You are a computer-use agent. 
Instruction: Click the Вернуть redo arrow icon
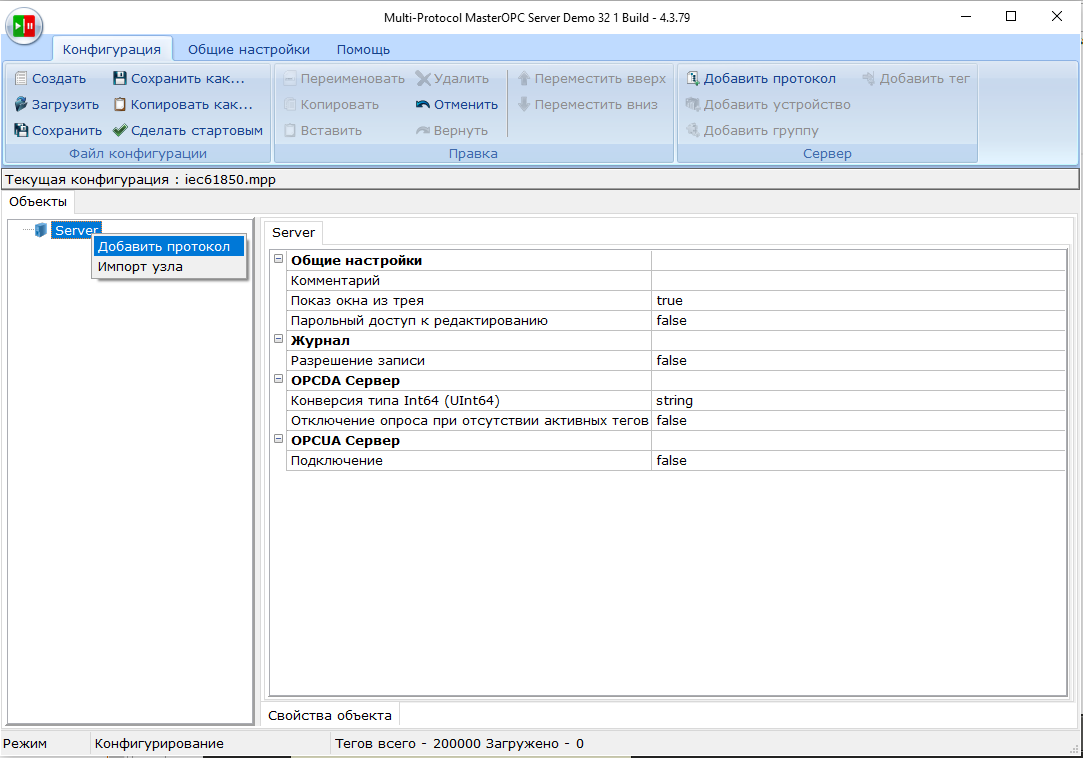point(423,130)
